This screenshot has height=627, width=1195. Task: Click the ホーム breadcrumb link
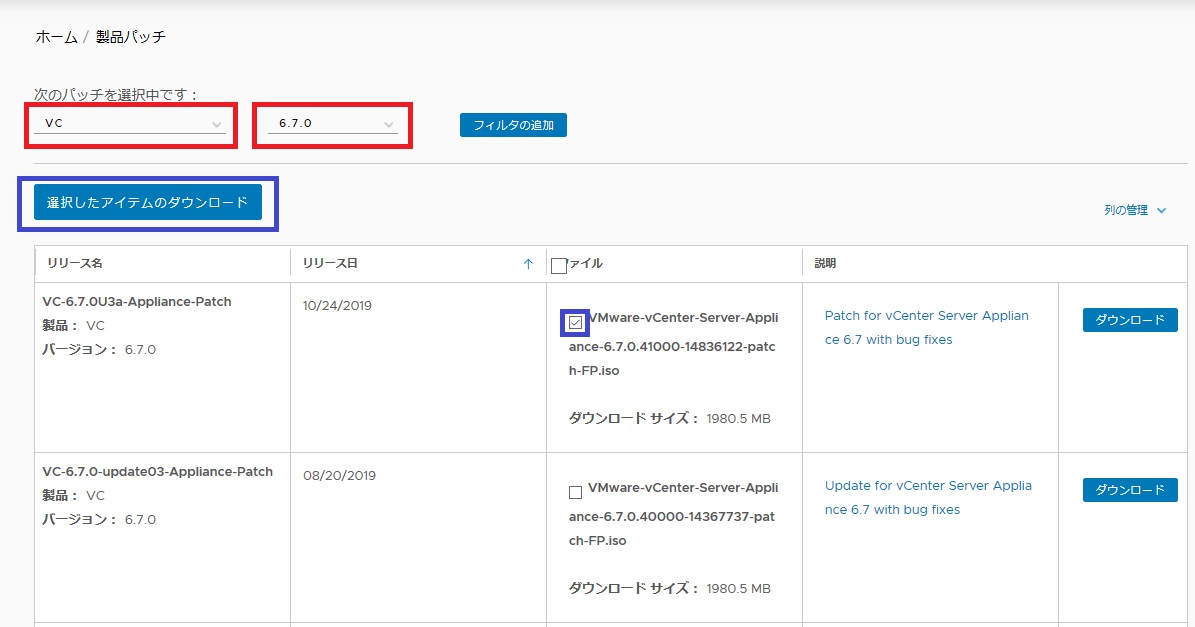coord(56,37)
